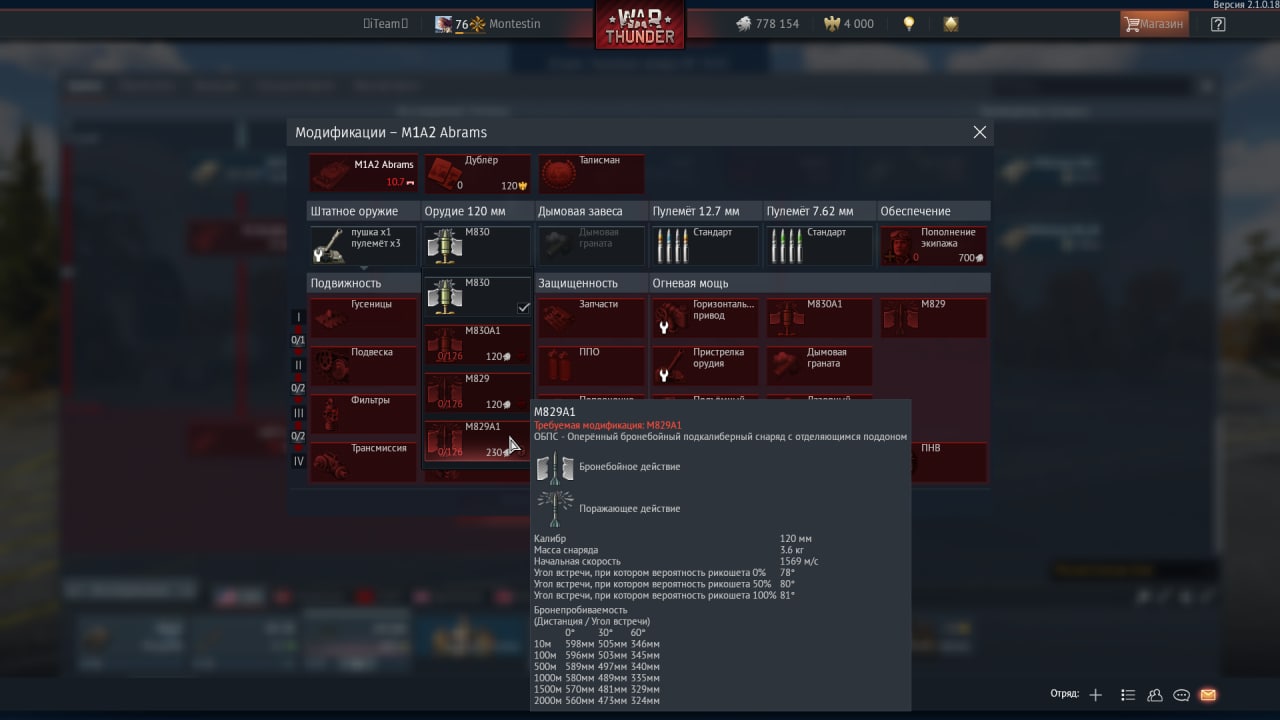
Task: Click the lightbulb icon in top bar
Action: pos(909,24)
